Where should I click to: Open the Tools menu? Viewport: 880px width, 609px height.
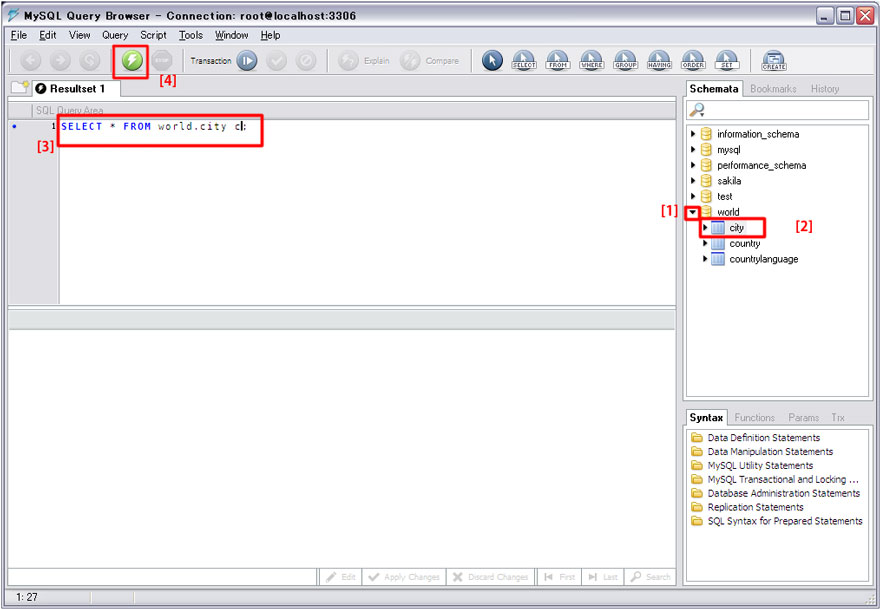pyautogui.click(x=191, y=35)
